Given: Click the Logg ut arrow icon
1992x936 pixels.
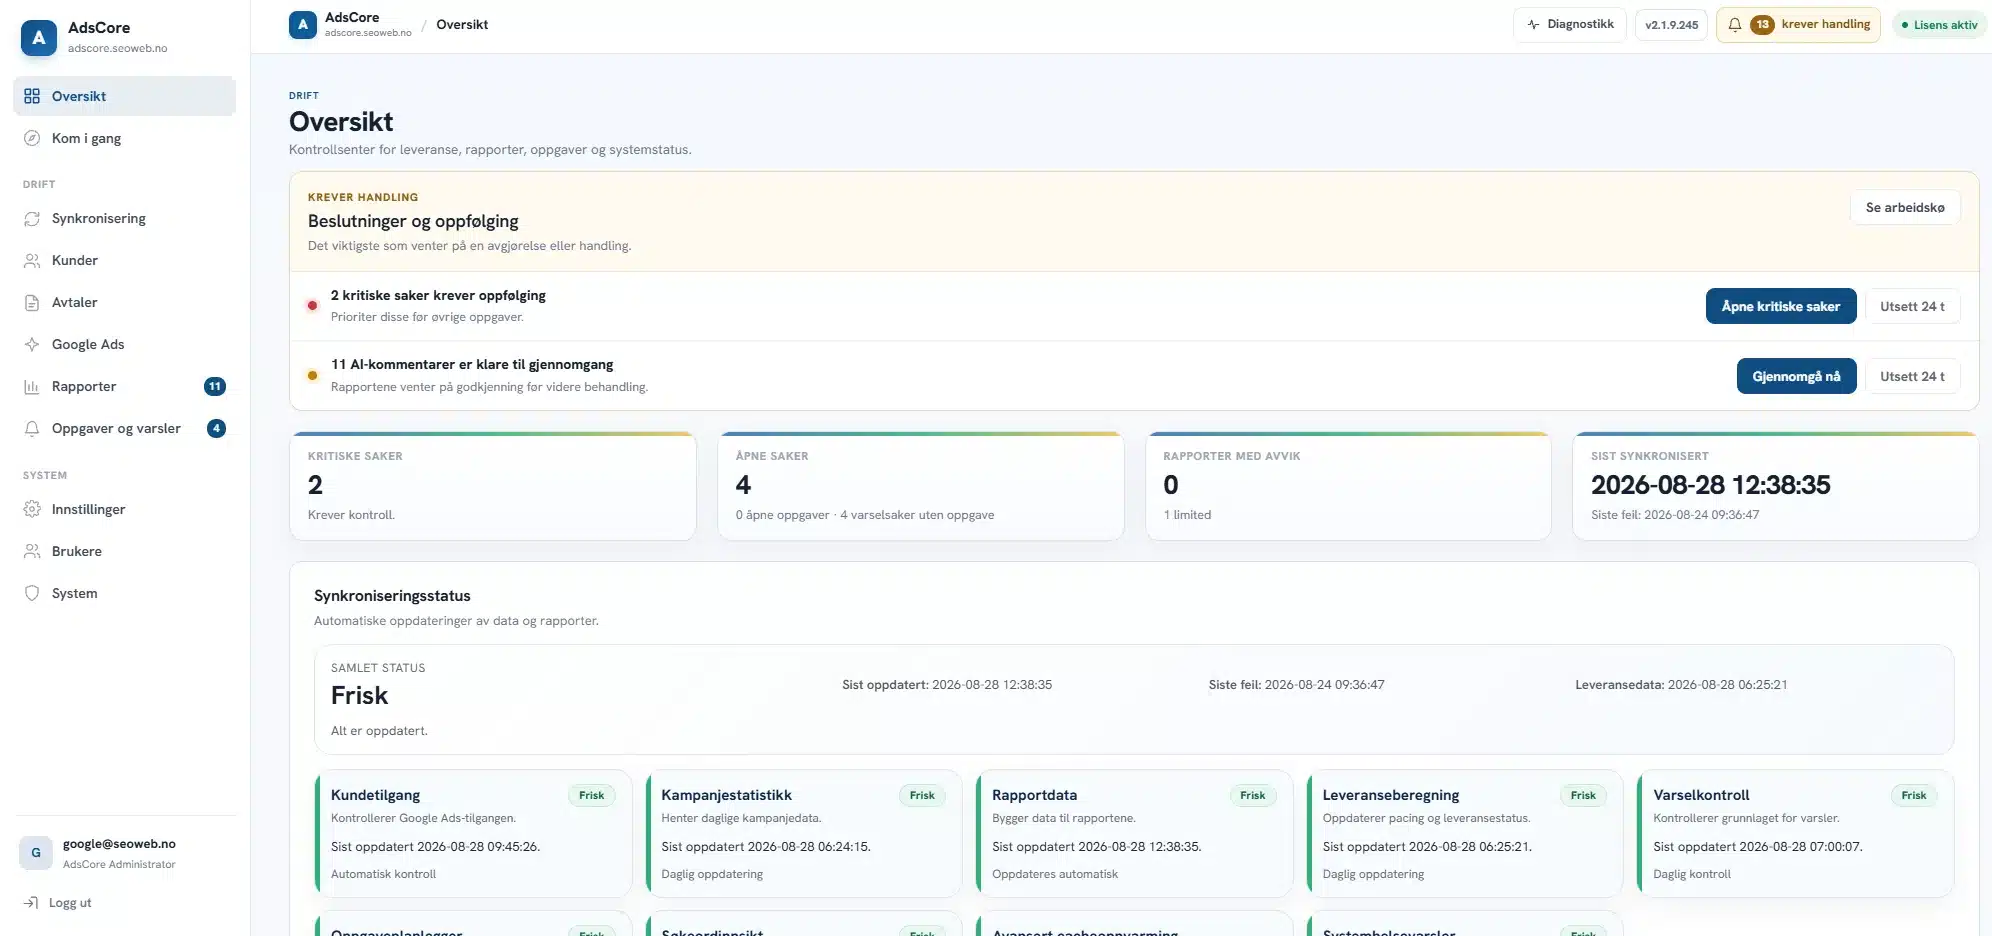Looking at the screenshot, I should click(x=31, y=902).
